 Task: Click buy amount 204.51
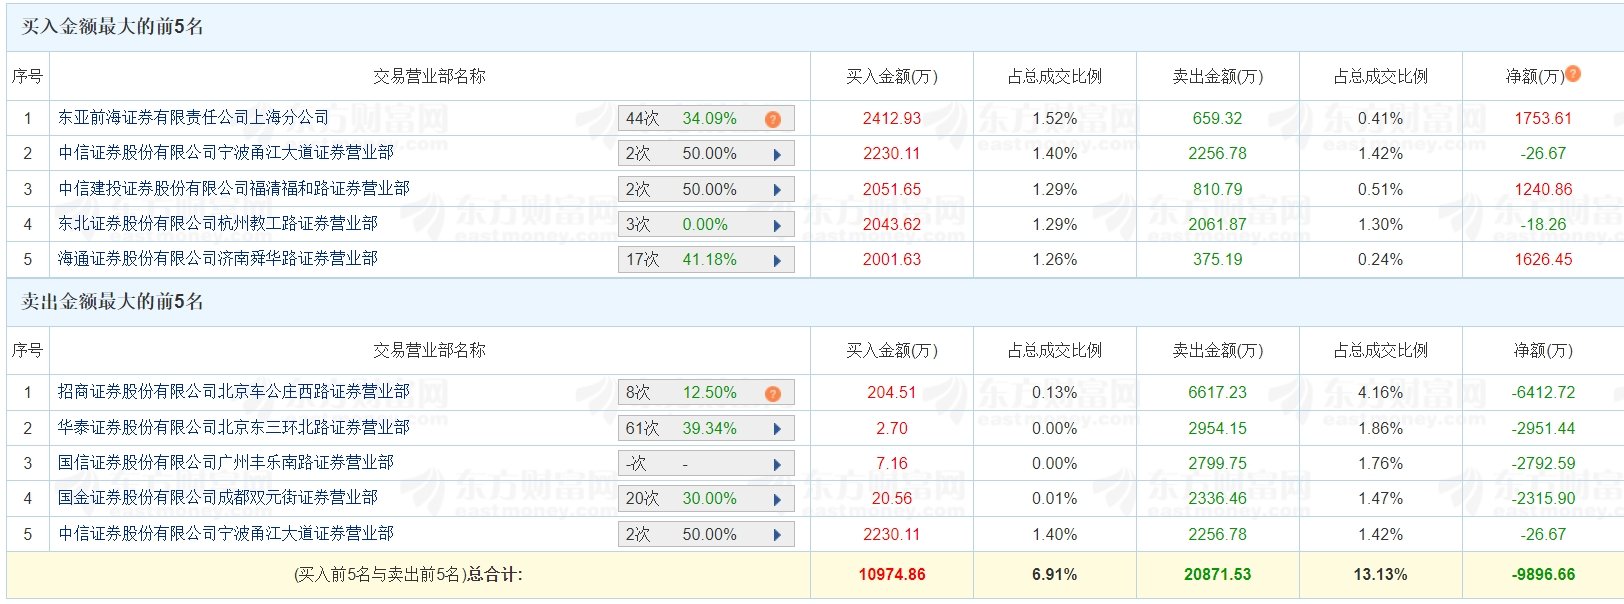(892, 392)
